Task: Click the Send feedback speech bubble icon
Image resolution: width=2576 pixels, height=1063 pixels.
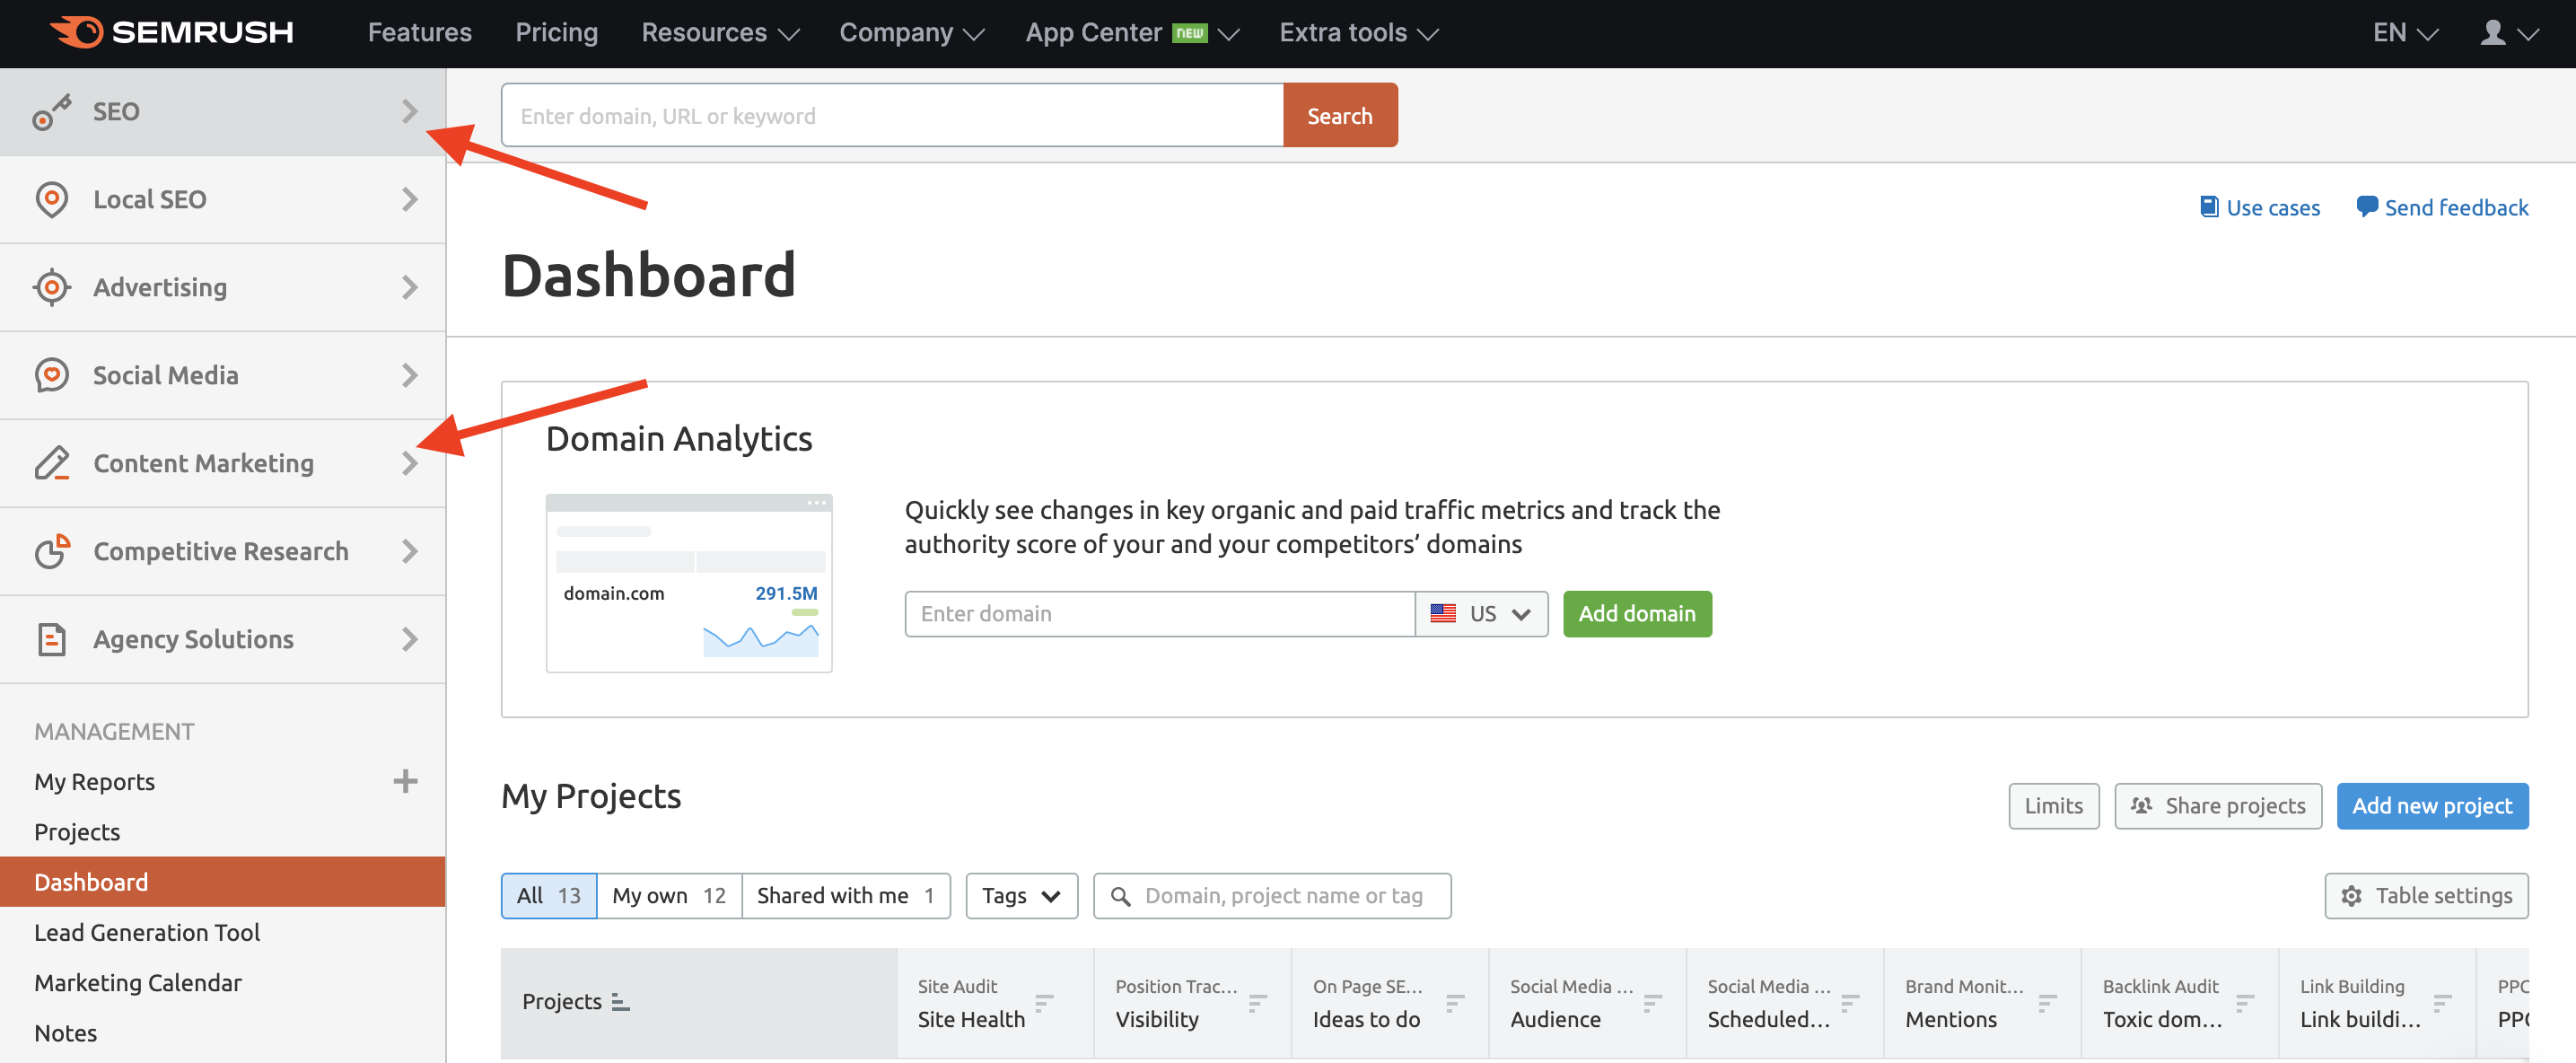Action: (x=2367, y=207)
